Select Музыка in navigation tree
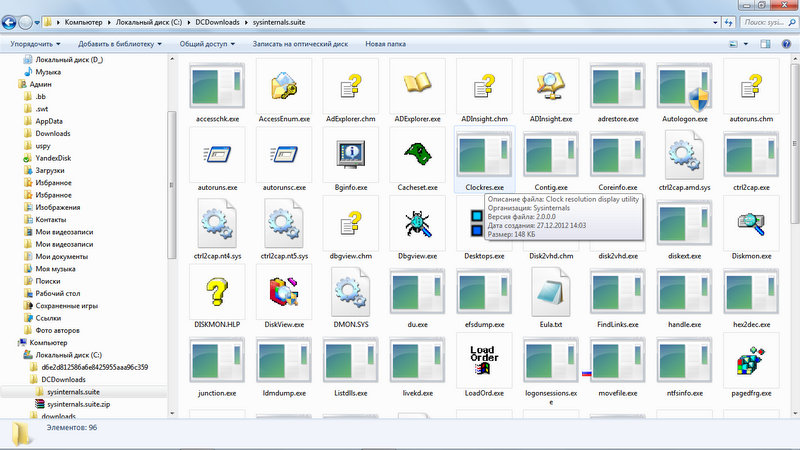Screen dimensions: 800x450 click(x=48, y=72)
